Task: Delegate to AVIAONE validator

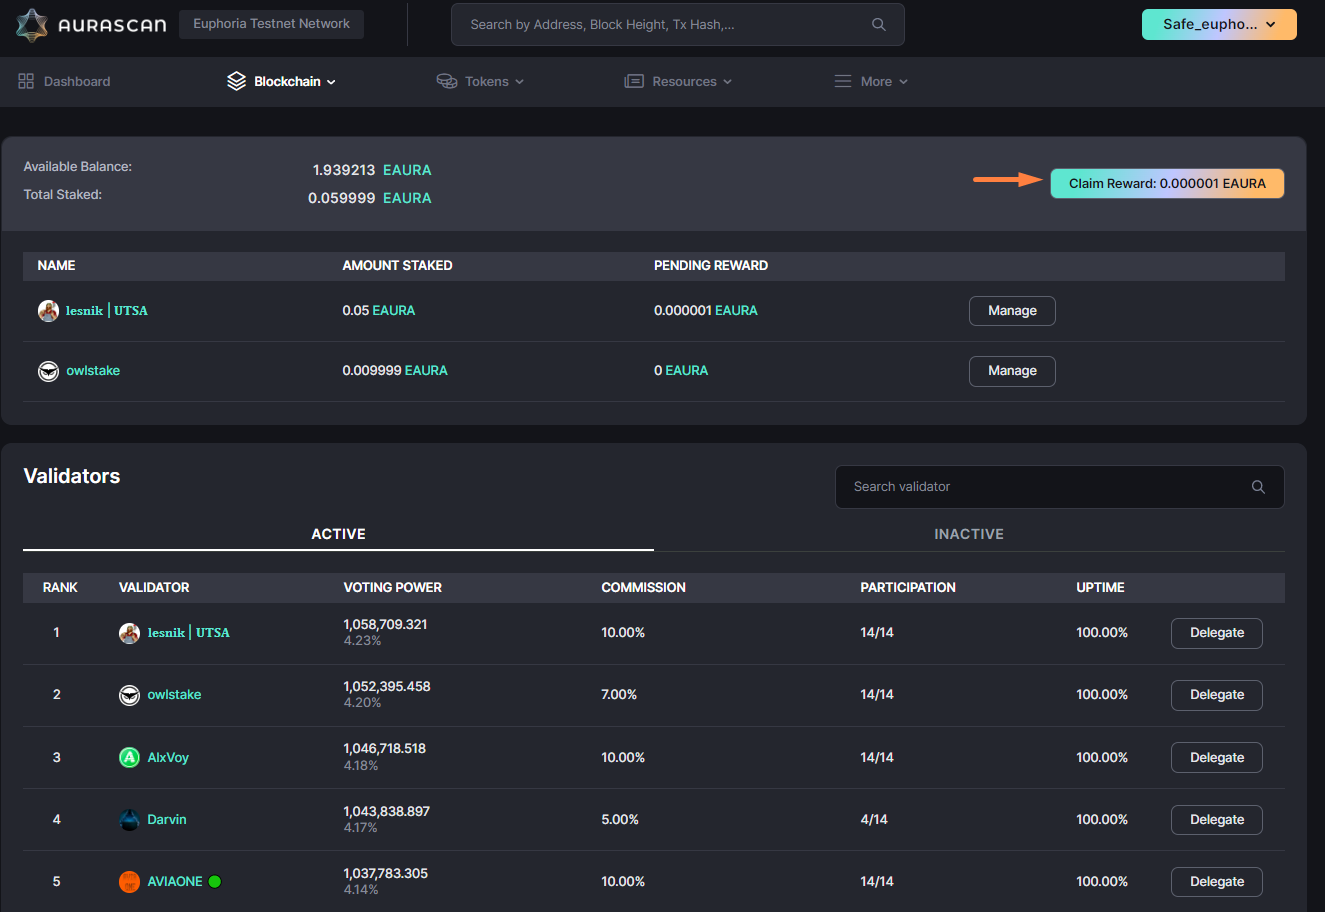Action: (1217, 881)
